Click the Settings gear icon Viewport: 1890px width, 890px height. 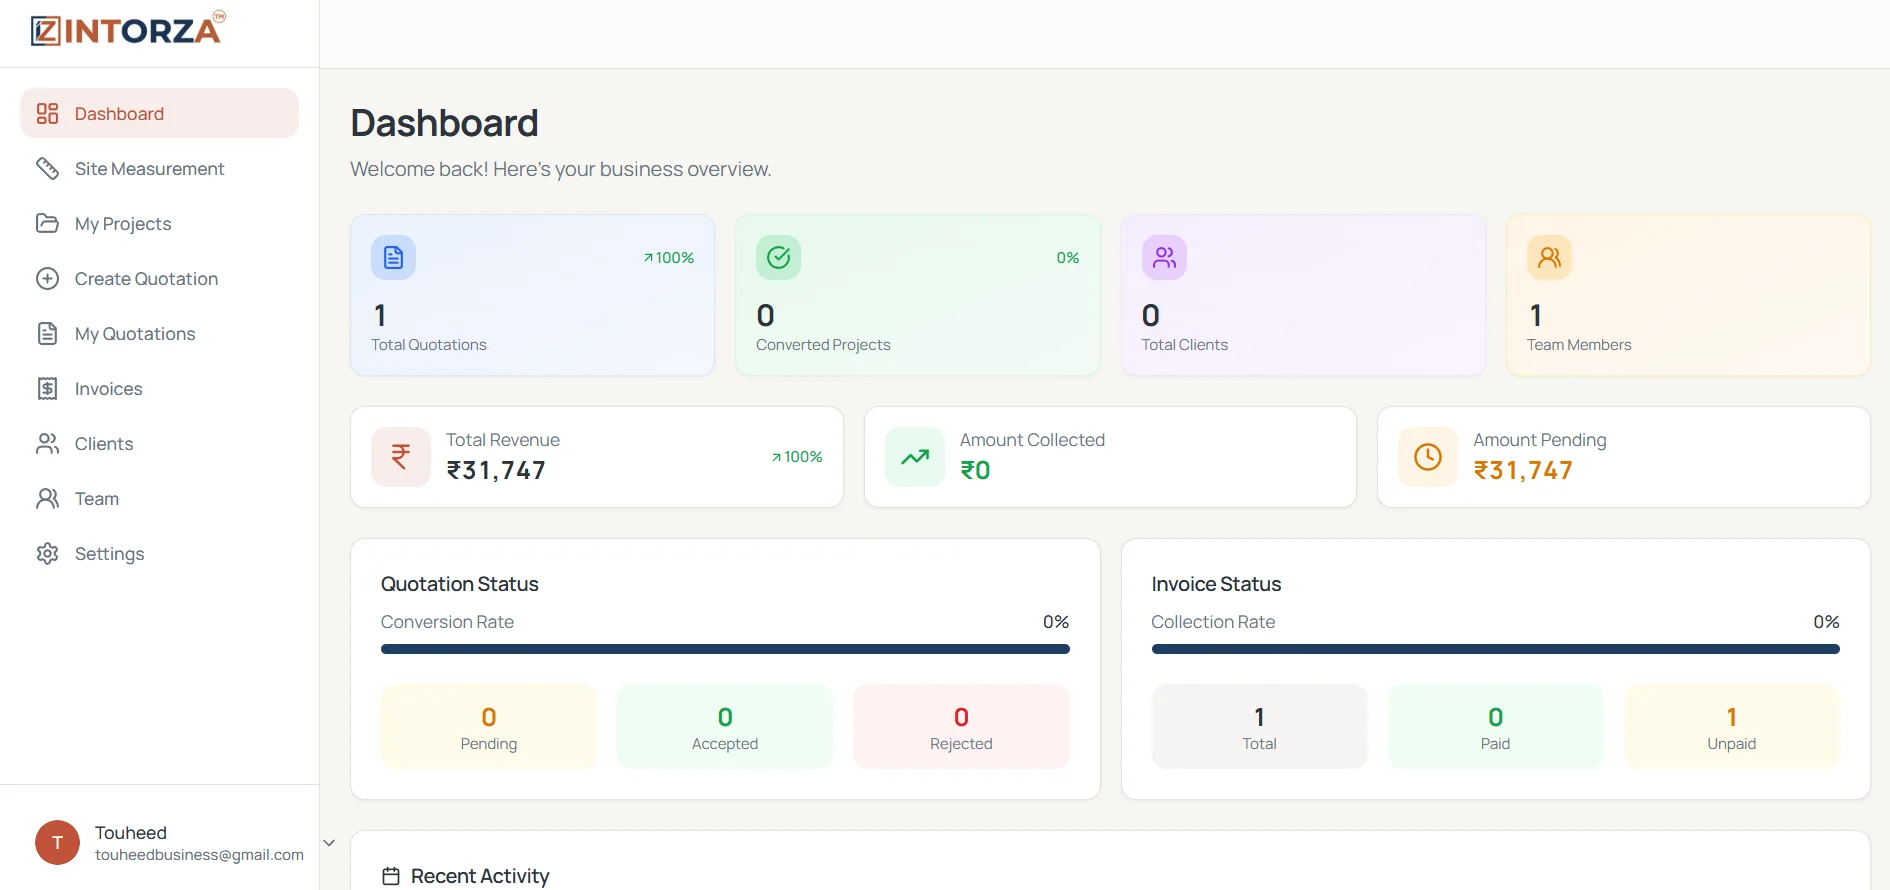click(47, 553)
